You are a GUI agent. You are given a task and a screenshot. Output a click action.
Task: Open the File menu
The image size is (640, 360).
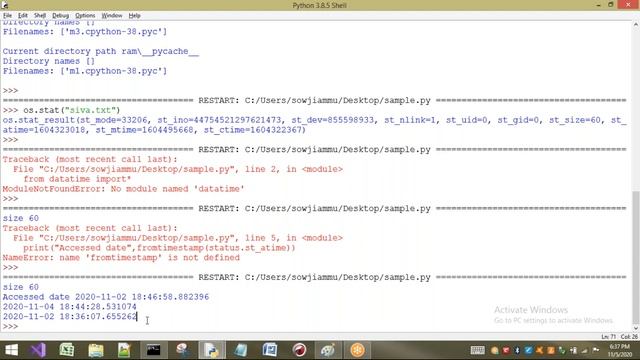tap(7, 16)
